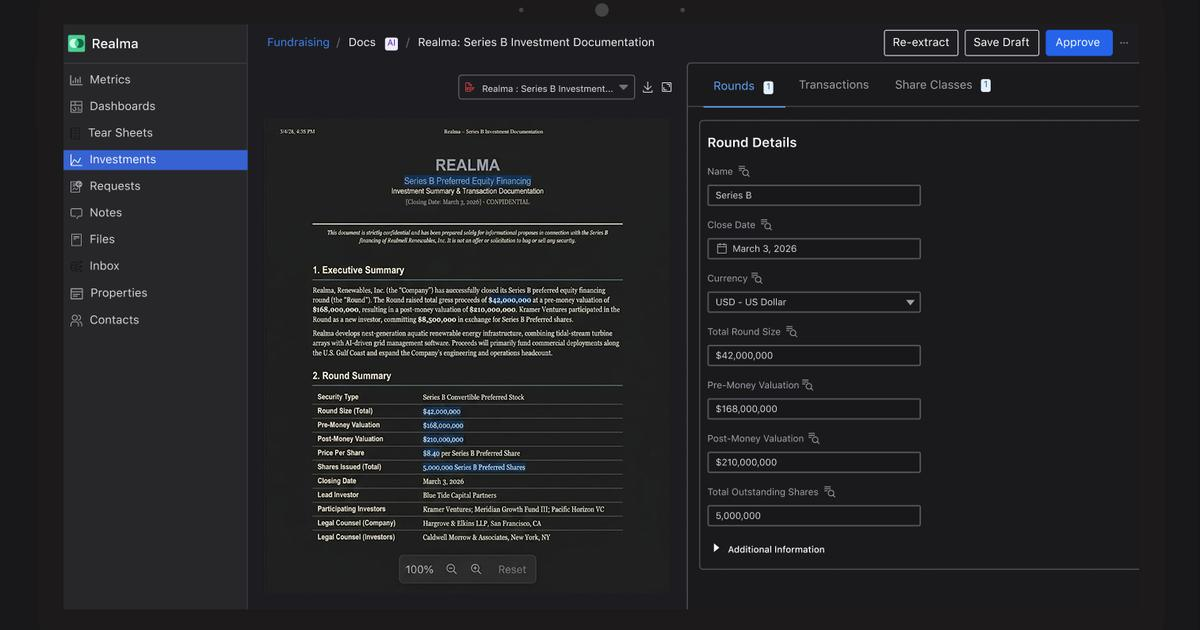Click source lookup icon beside Post-Money Valuation
Screen dimensions: 1200x630
point(814,439)
